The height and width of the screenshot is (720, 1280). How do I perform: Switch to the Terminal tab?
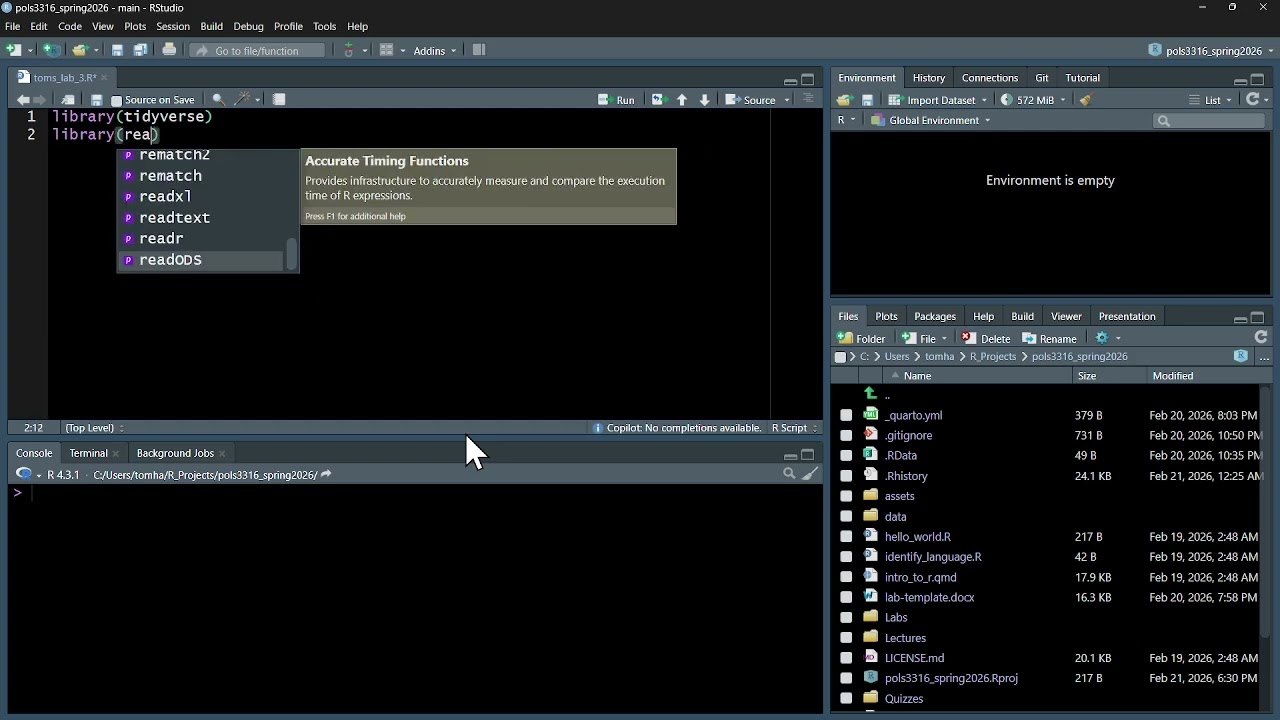click(88, 453)
